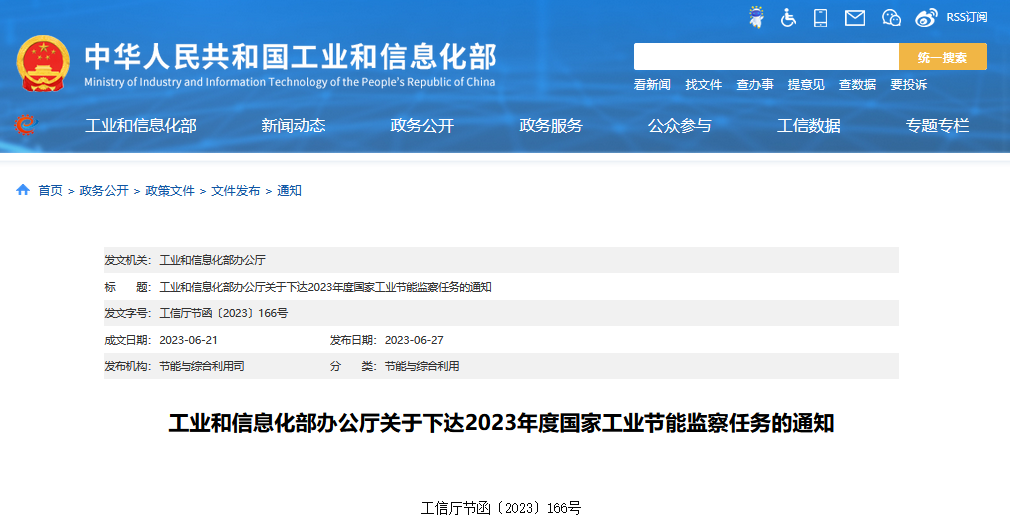Open the 找文件 quick link
The image size is (1010, 523).
[703, 84]
